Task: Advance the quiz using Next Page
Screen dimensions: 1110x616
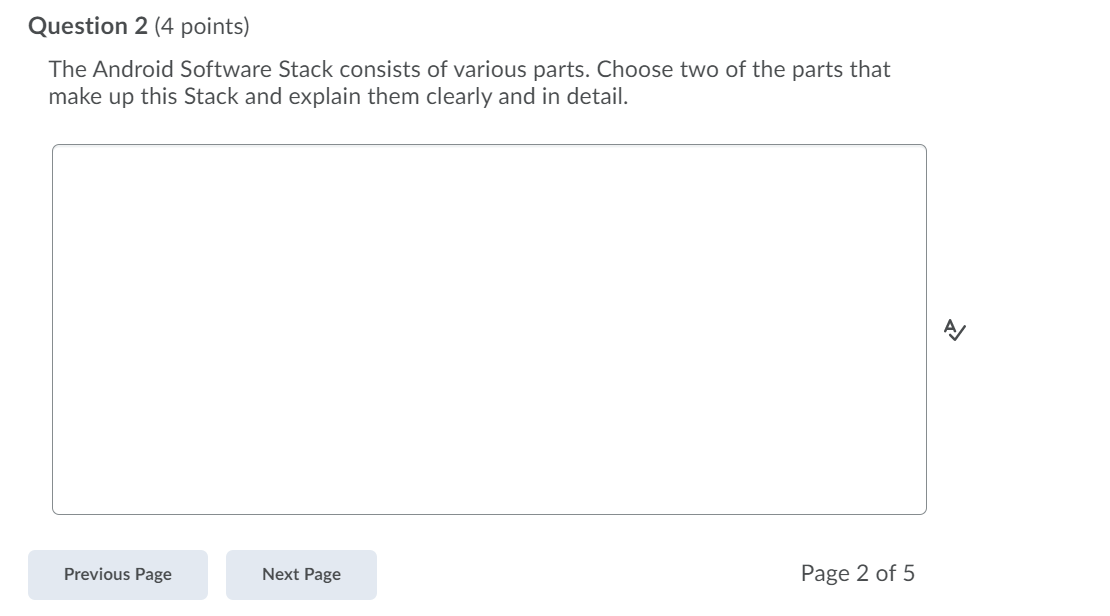Action: tap(301, 574)
